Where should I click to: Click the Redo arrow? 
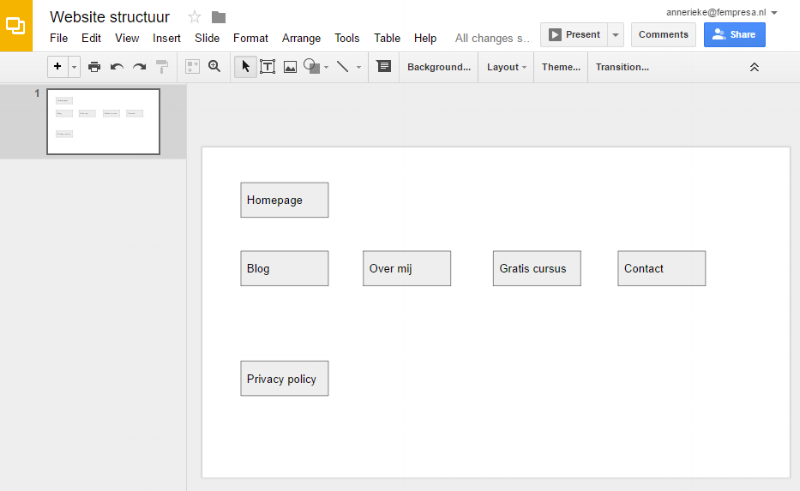click(139, 67)
